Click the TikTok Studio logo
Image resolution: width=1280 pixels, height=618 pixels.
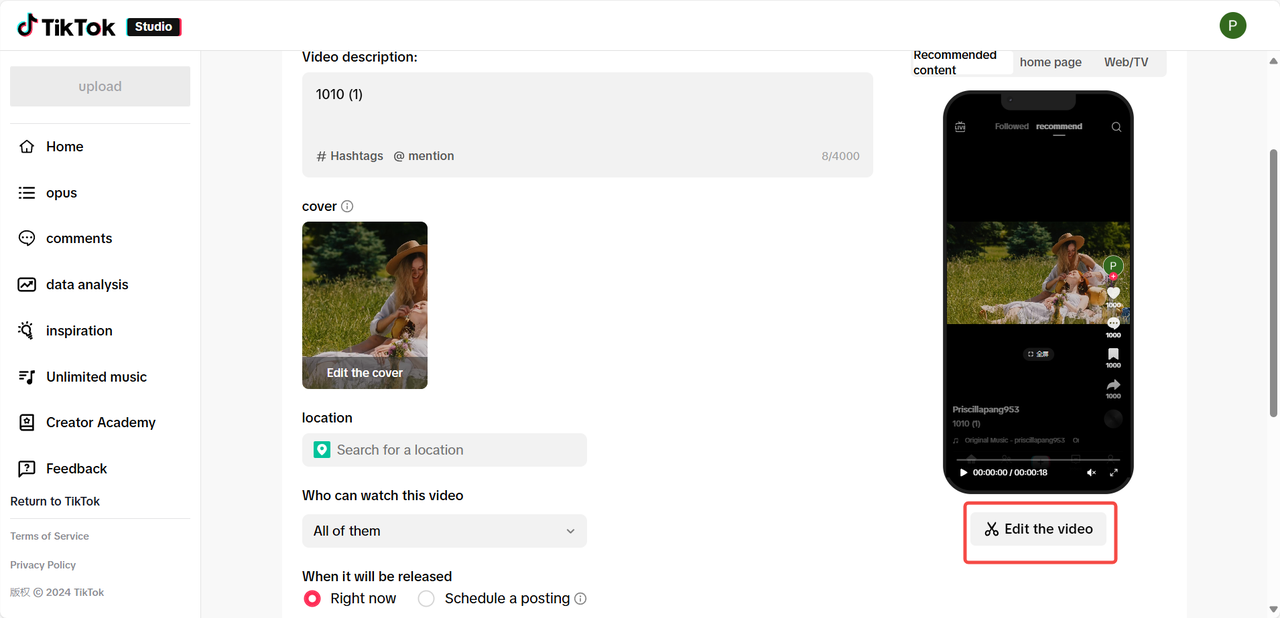coord(99,27)
